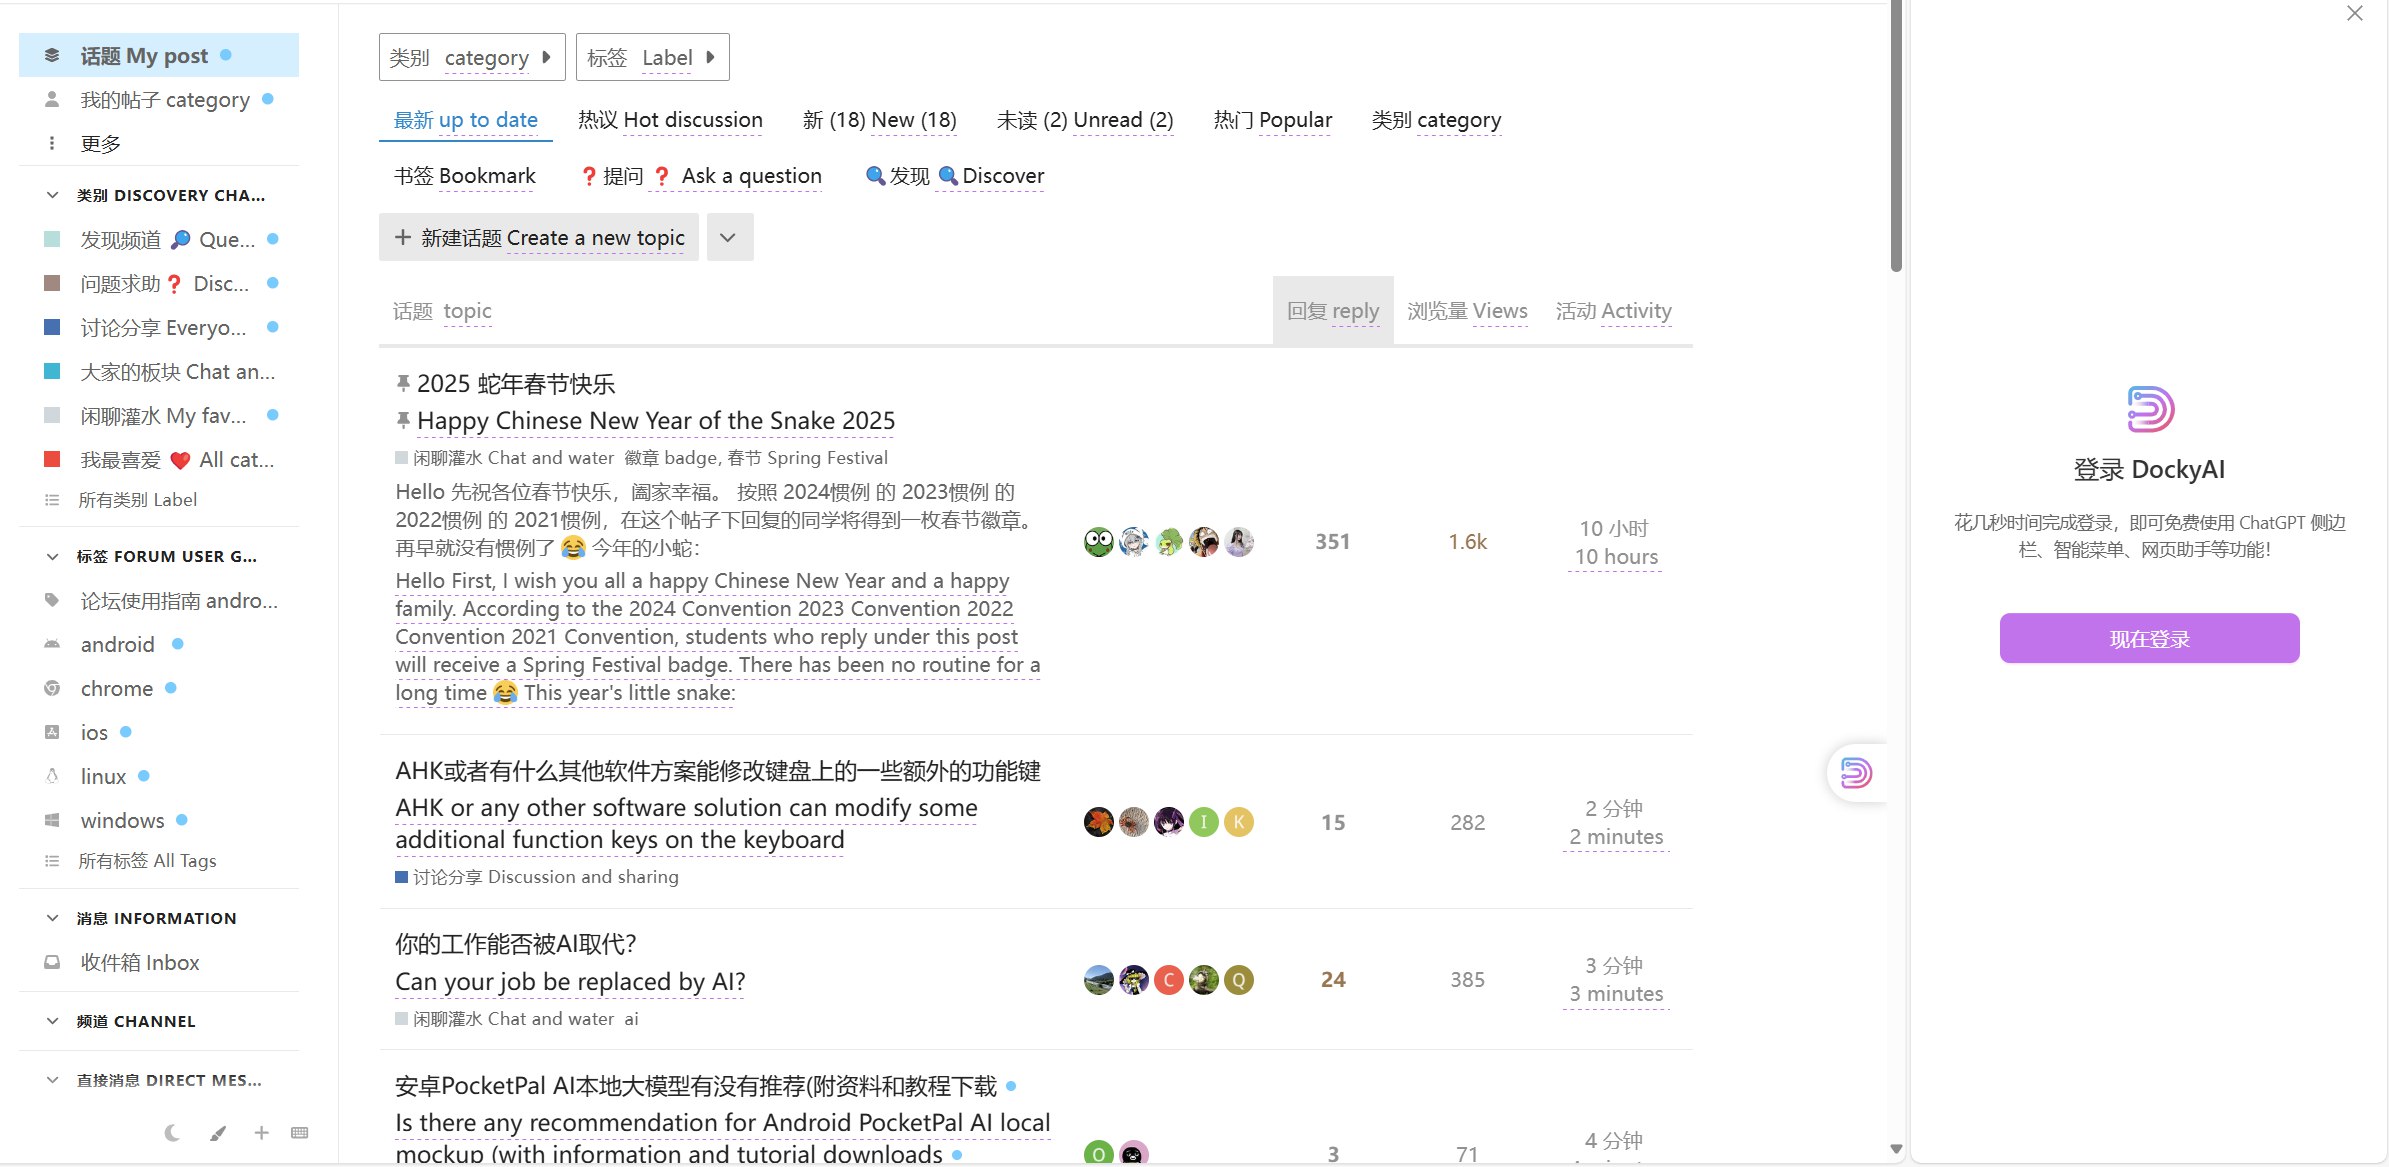Collapse the 标签 Forum User section
2389x1167 pixels.
click(52, 556)
